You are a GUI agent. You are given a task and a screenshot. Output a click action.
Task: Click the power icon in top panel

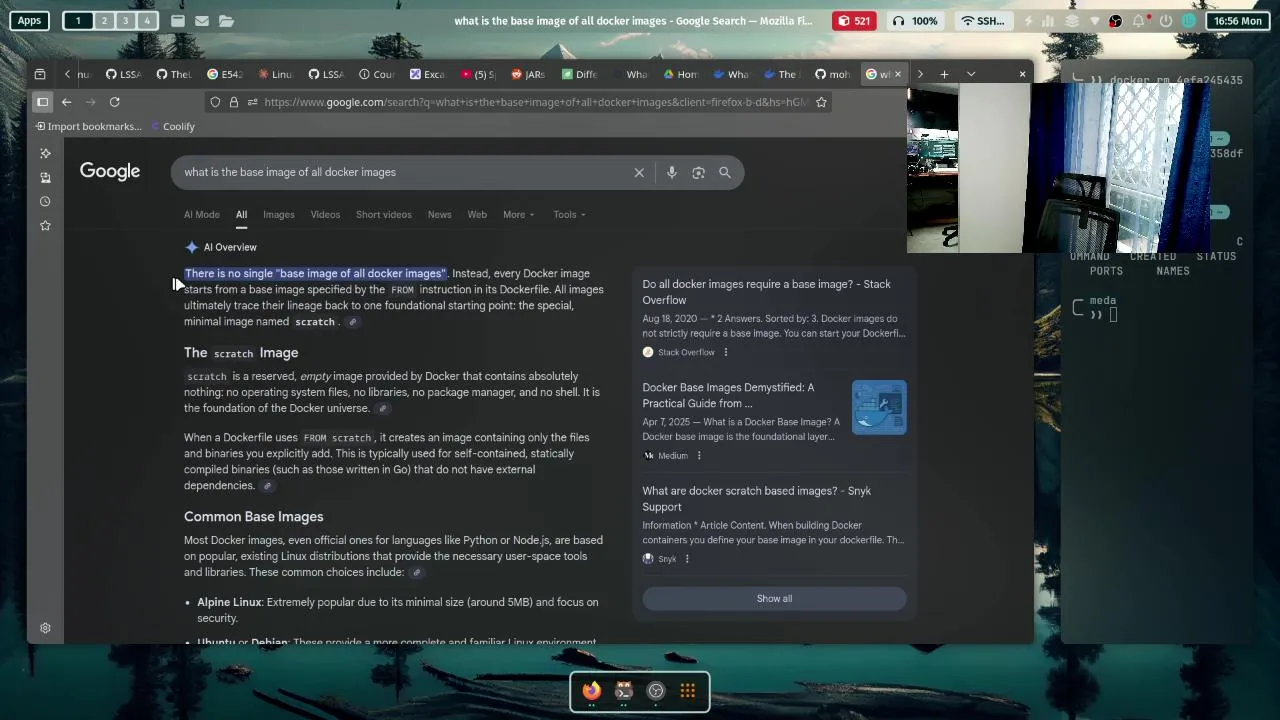(1165, 20)
